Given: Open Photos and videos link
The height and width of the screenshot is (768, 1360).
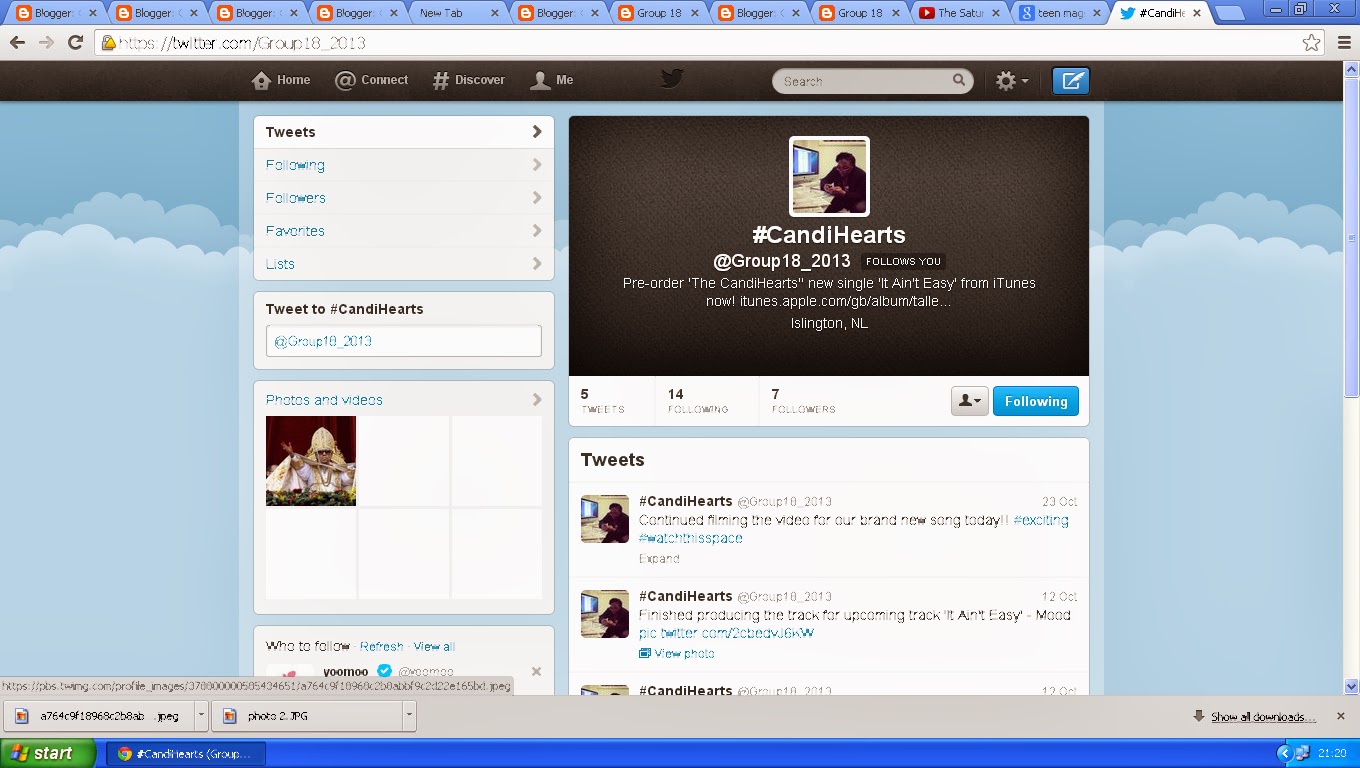Looking at the screenshot, I should [x=324, y=400].
